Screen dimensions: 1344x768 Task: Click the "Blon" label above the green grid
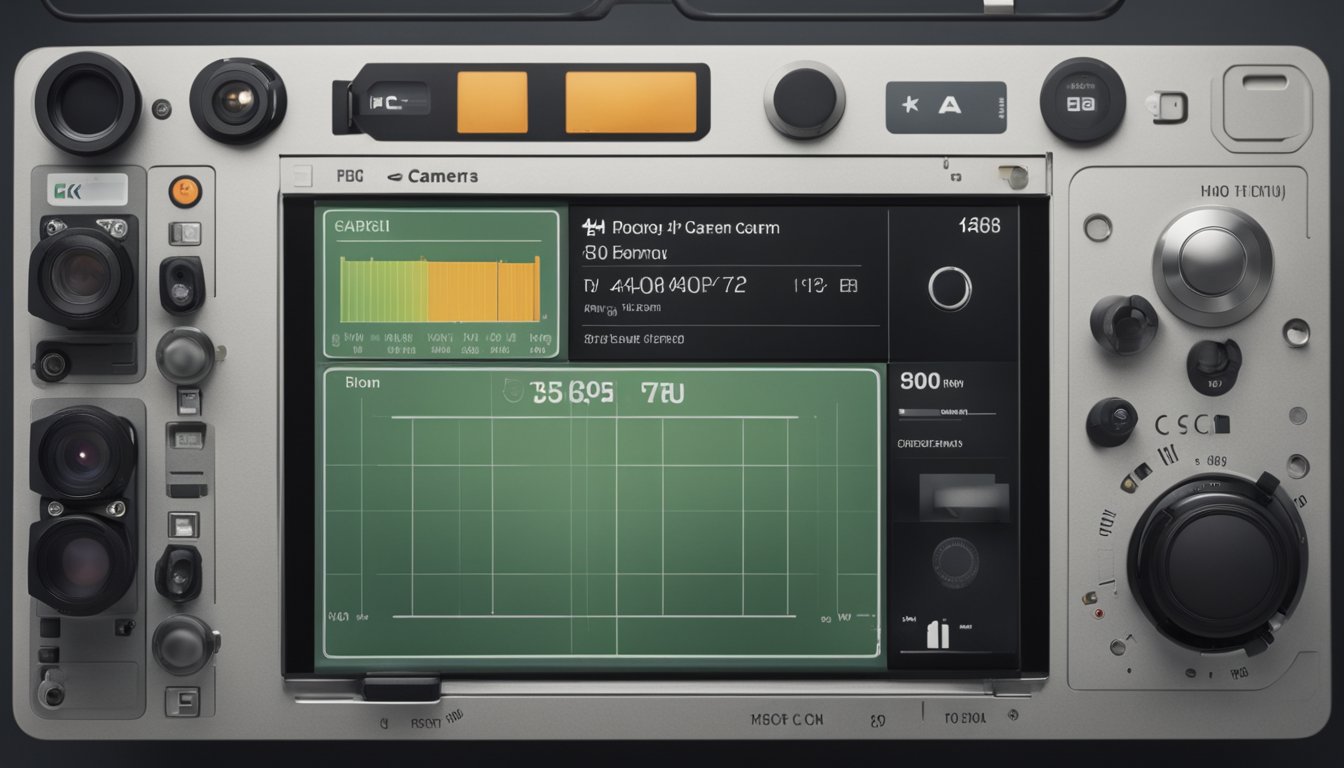point(362,382)
